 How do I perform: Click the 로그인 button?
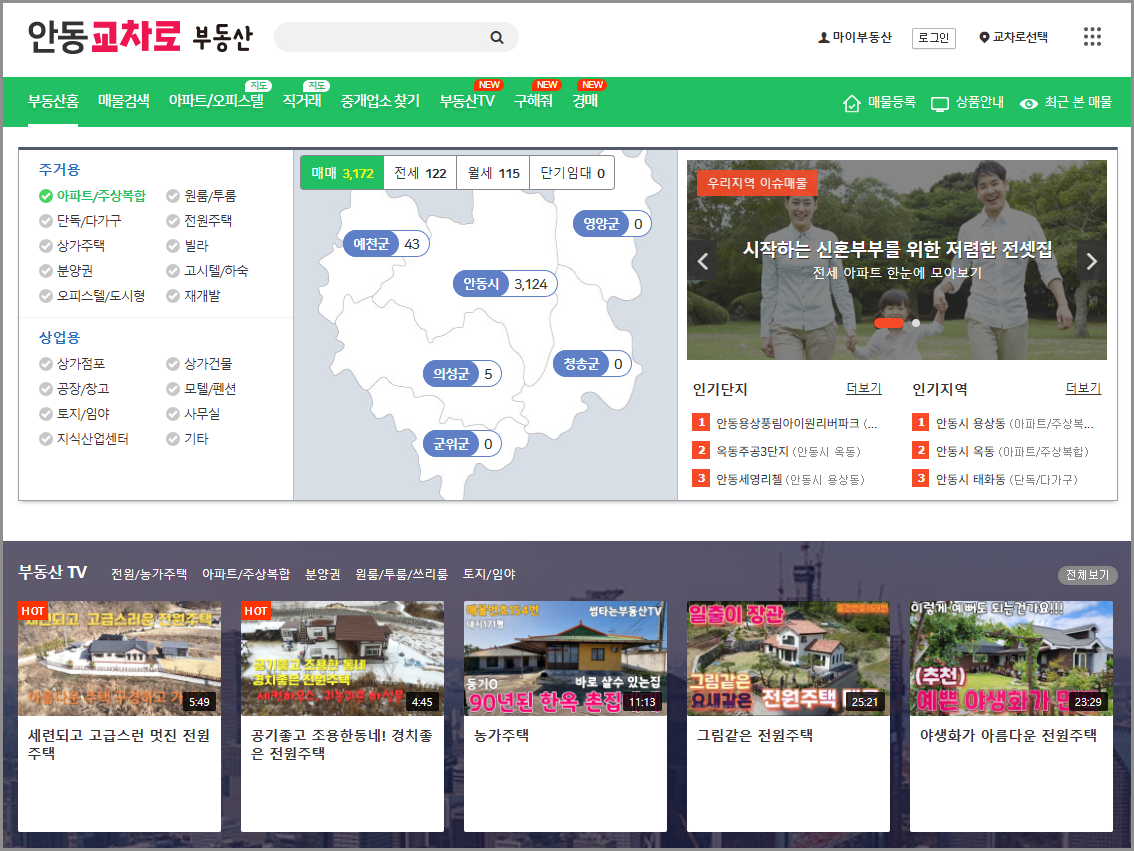pyautogui.click(x=932, y=37)
